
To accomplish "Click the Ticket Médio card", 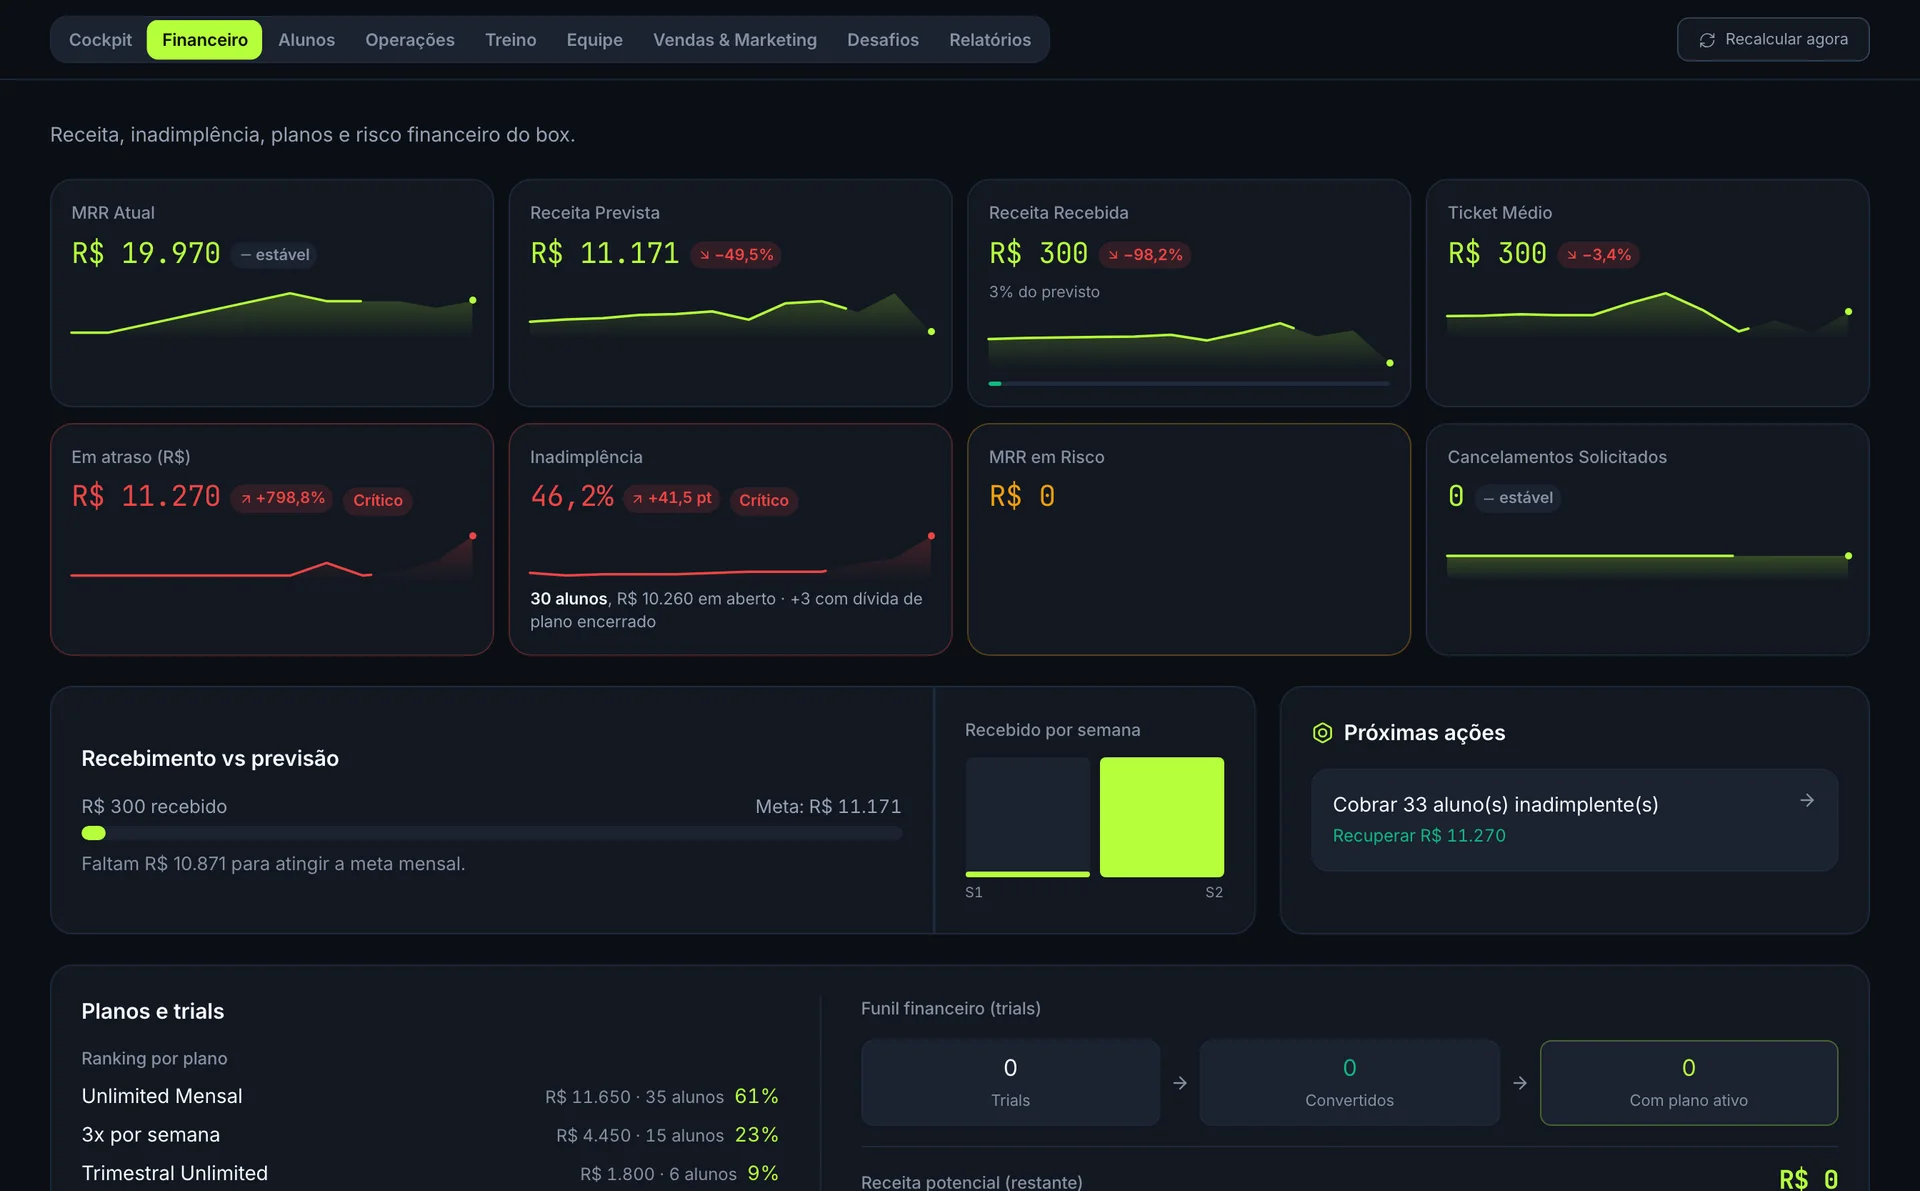I will pyautogui.click(x=1648, y=293).
